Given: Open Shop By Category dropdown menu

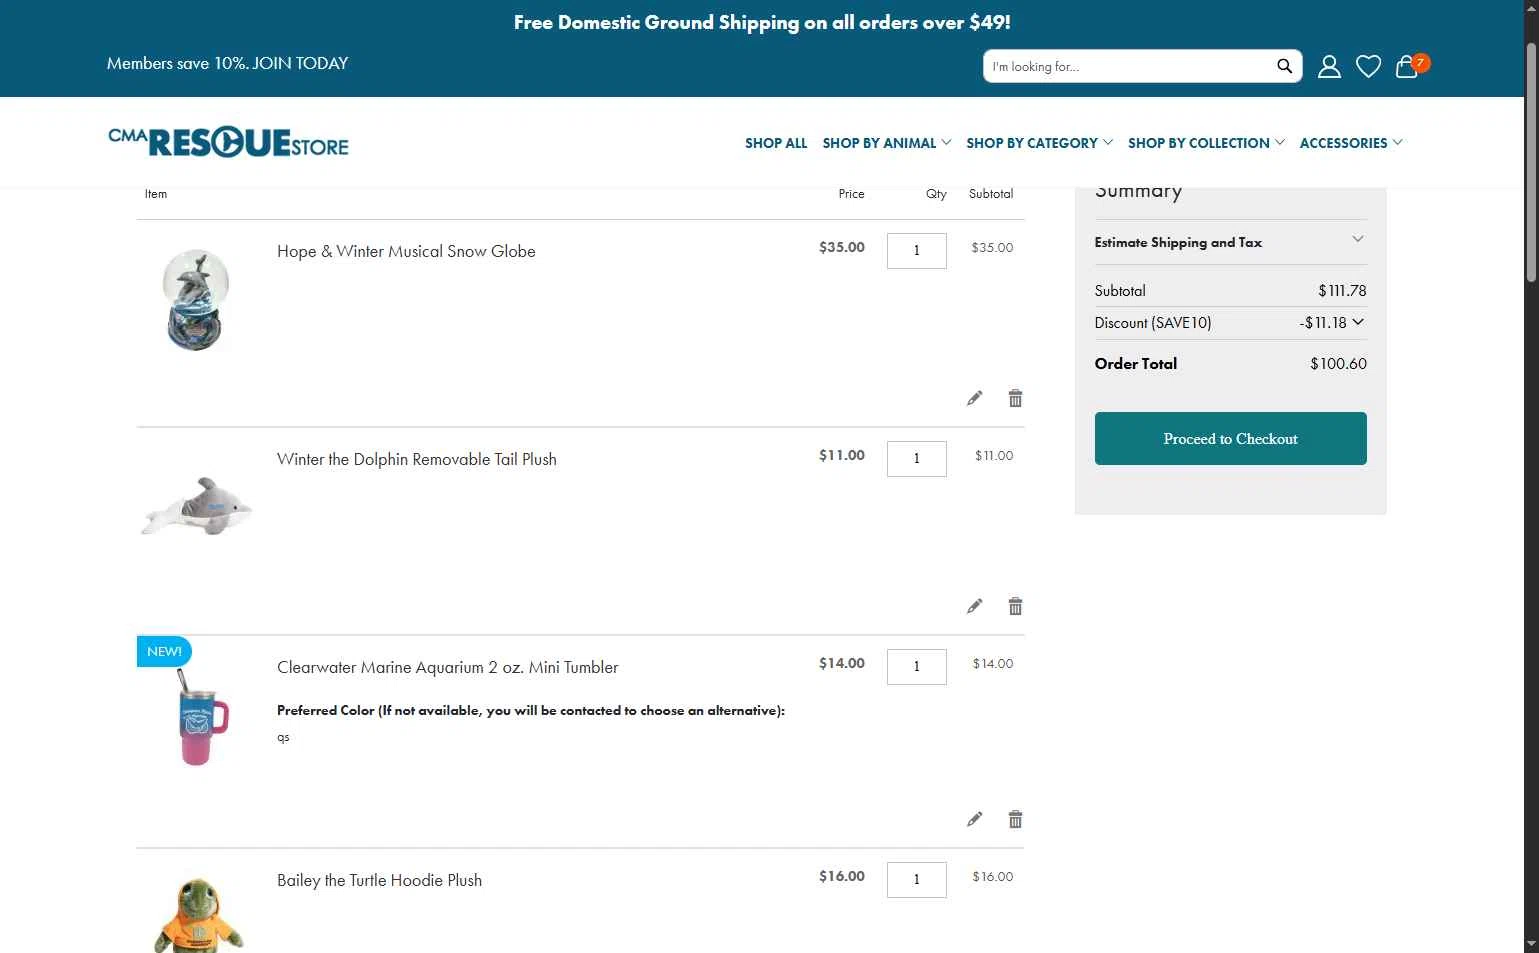Looking at the screenshot, I should pos(1039,143).
